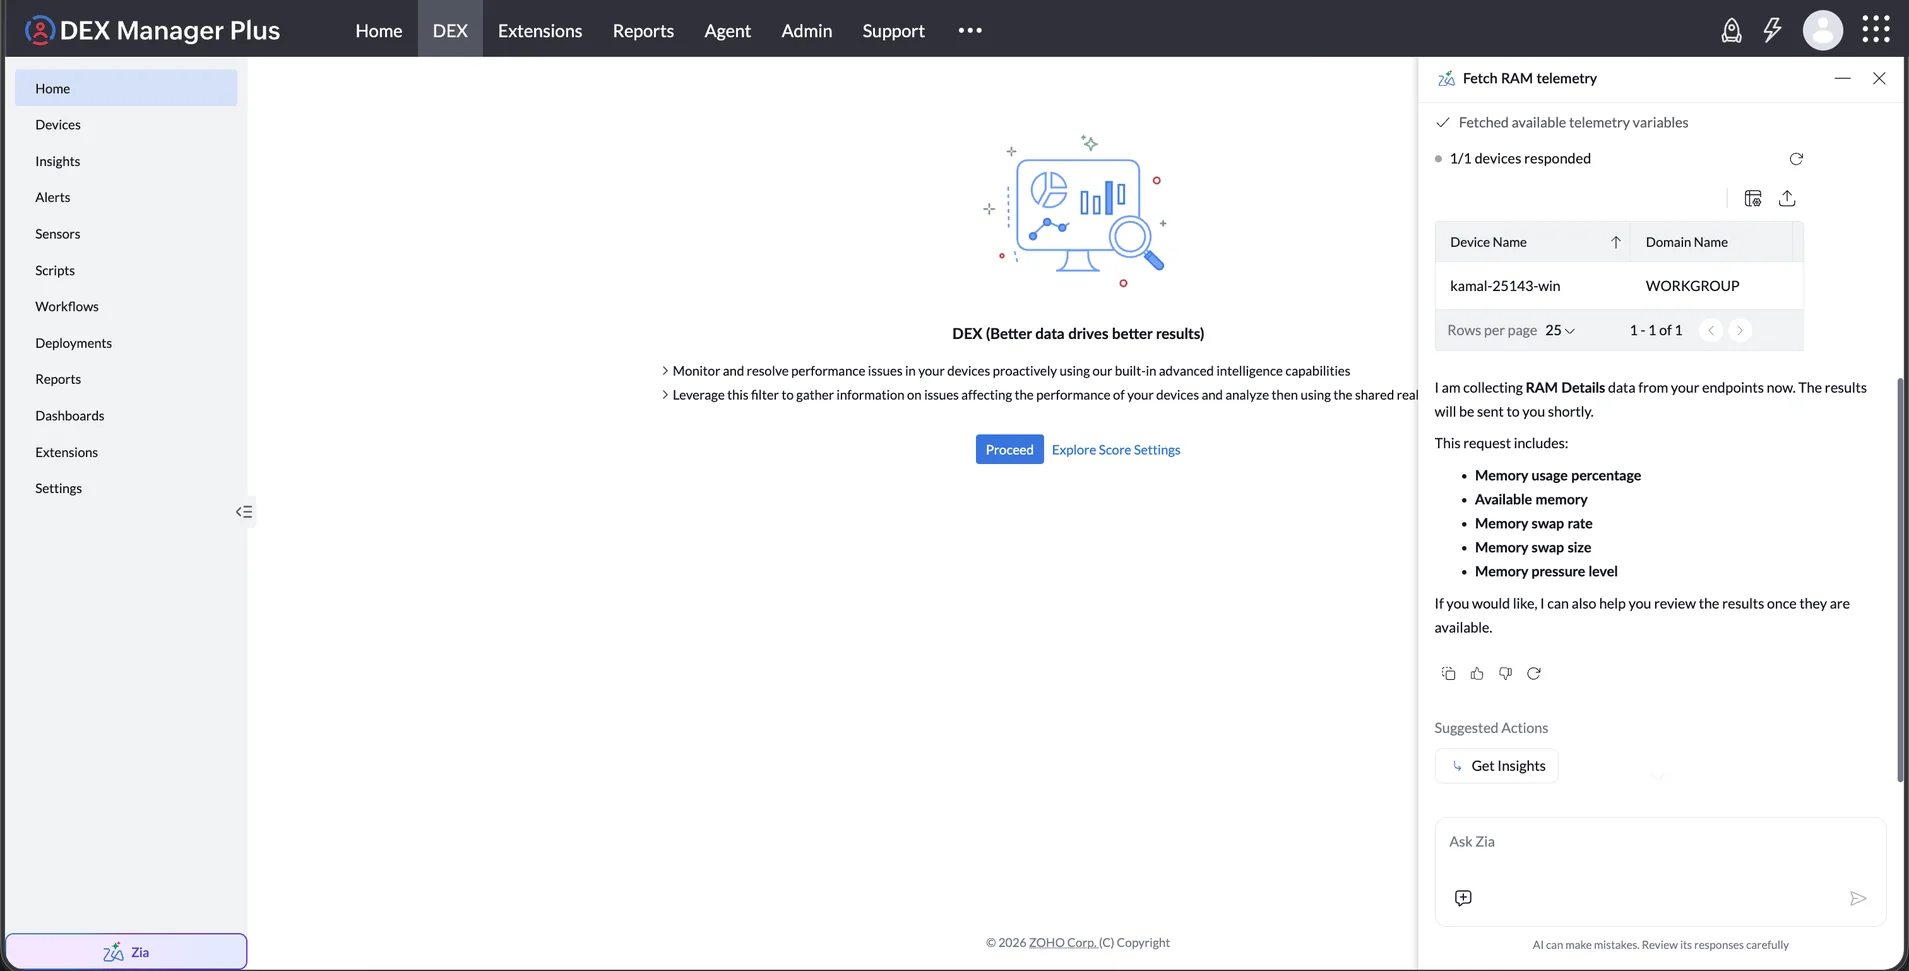Viewport: 1909px width, 971px height.
Task: Give thumbs down to Zia response
Action: tap(1505, 673)
